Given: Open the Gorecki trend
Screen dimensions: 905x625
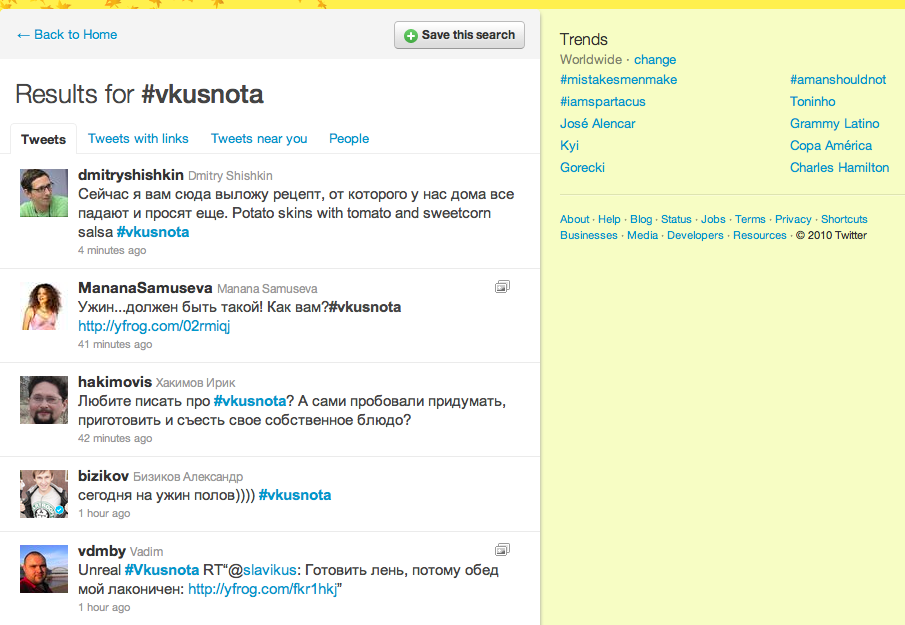Looking at the screenshot, I should pos(582,167).
